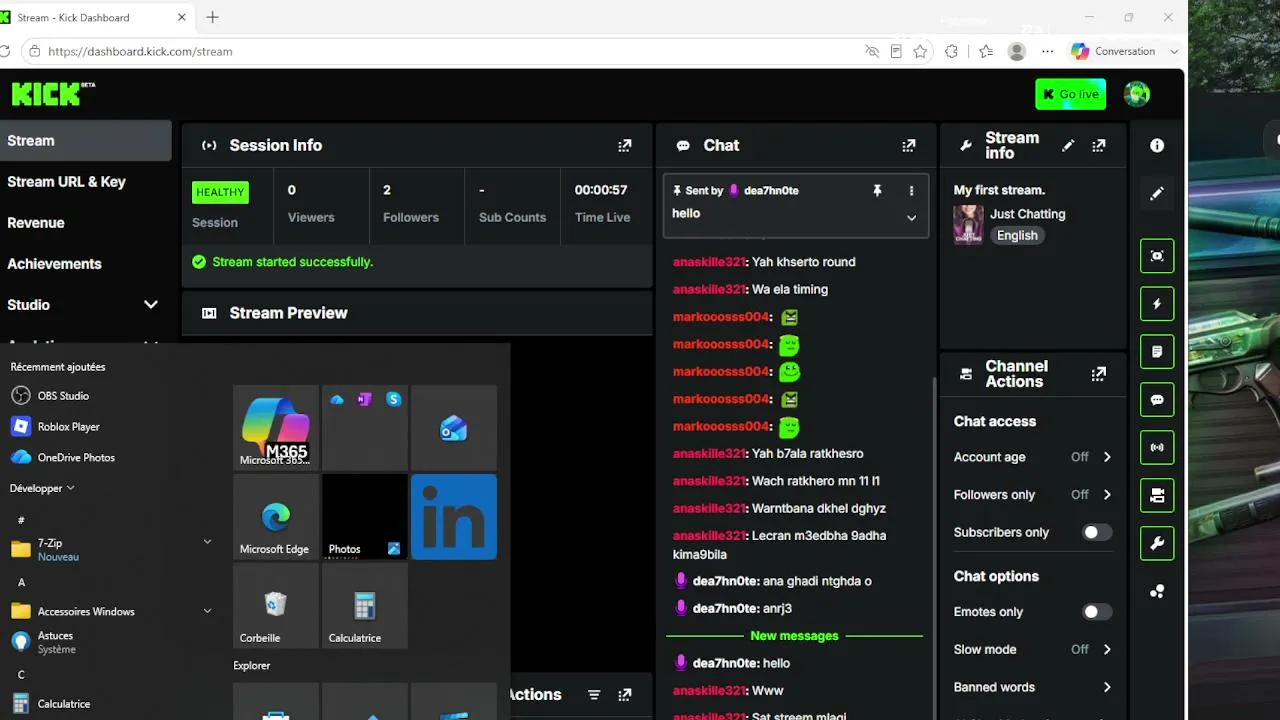Expand Accessoires Windows folder in Start menu

tap(207, 611)
